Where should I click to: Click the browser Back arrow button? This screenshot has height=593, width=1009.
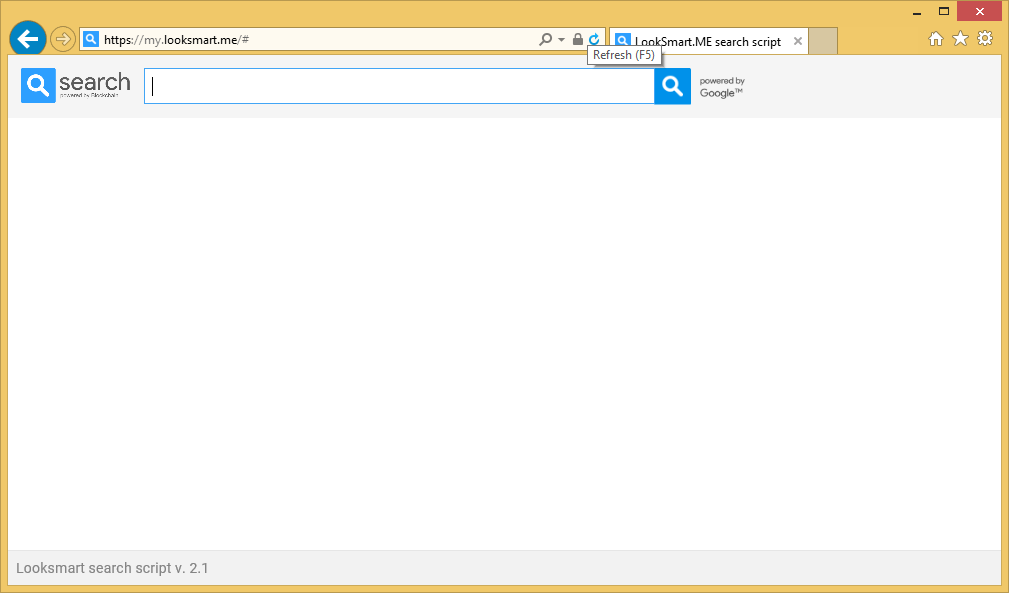28,39
